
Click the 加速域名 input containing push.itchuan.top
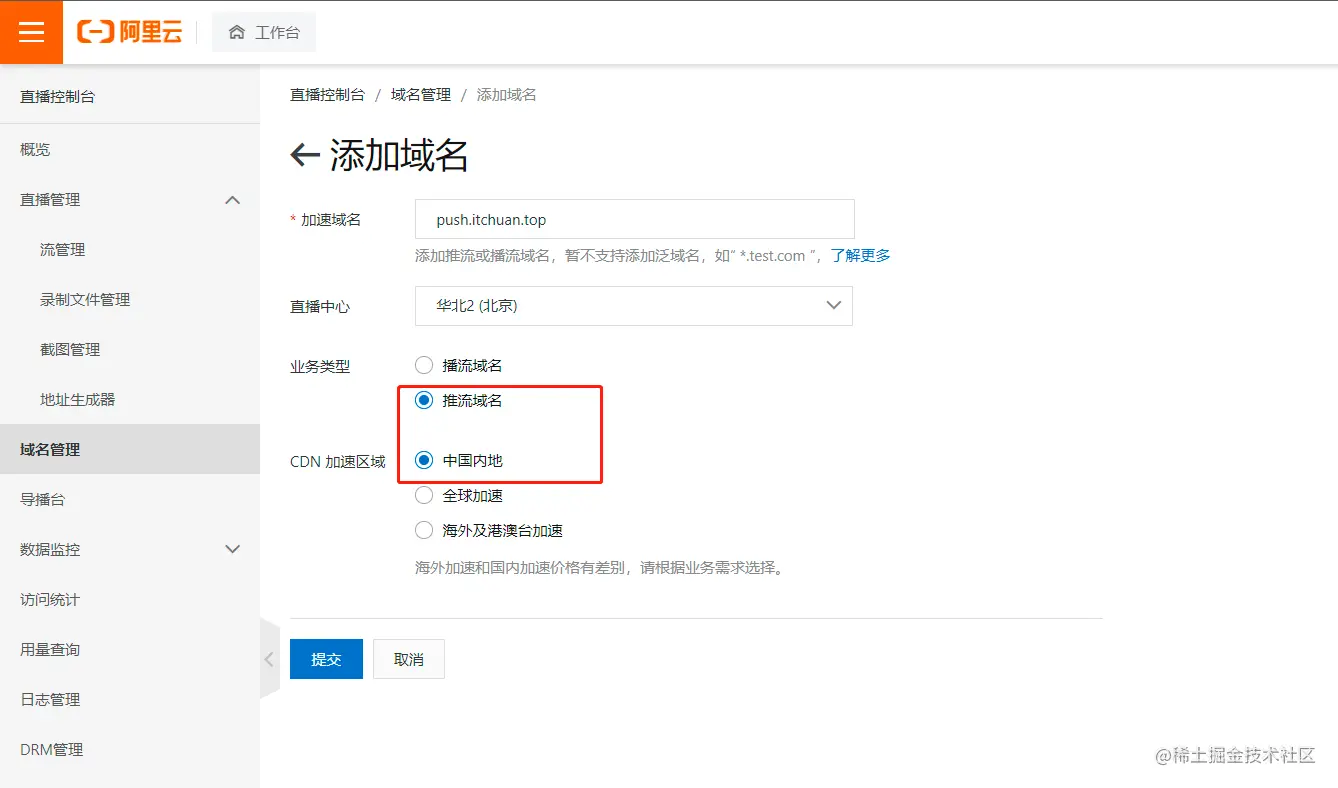(x=633, y=219)
